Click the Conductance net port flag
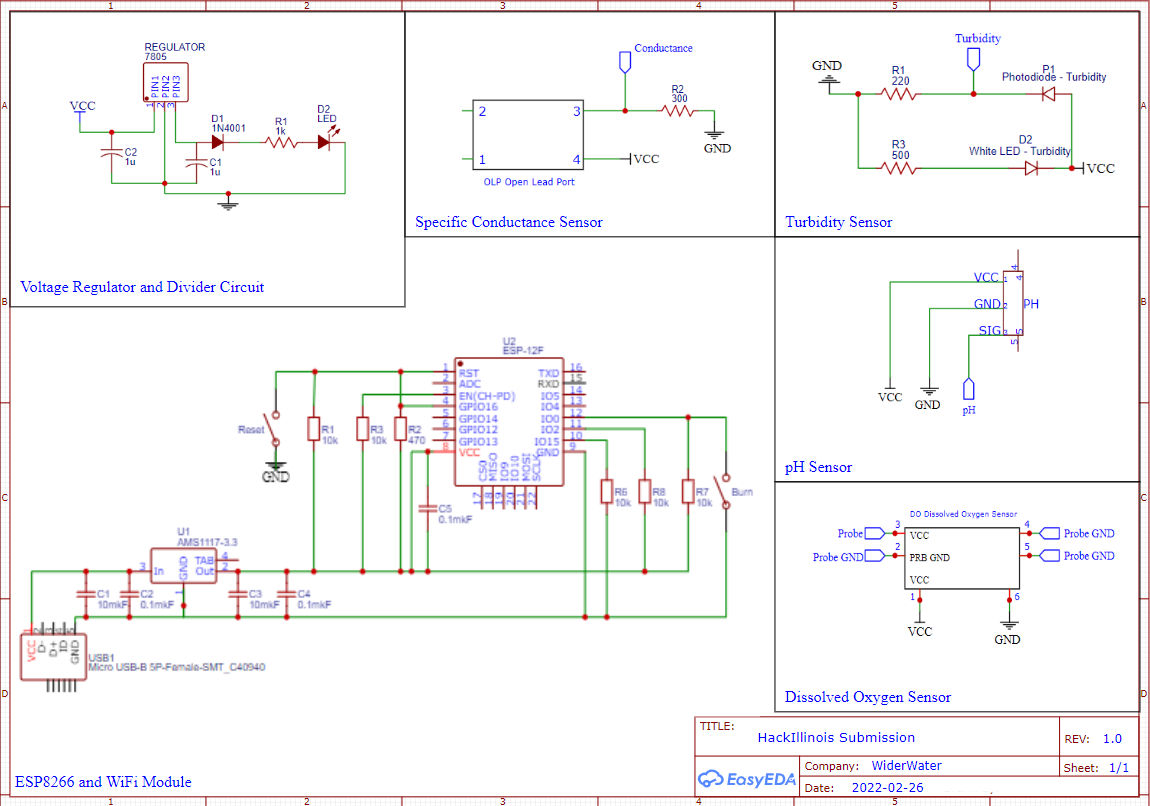1150x806 pixels. pyautogui.click(x=625, y=61)
